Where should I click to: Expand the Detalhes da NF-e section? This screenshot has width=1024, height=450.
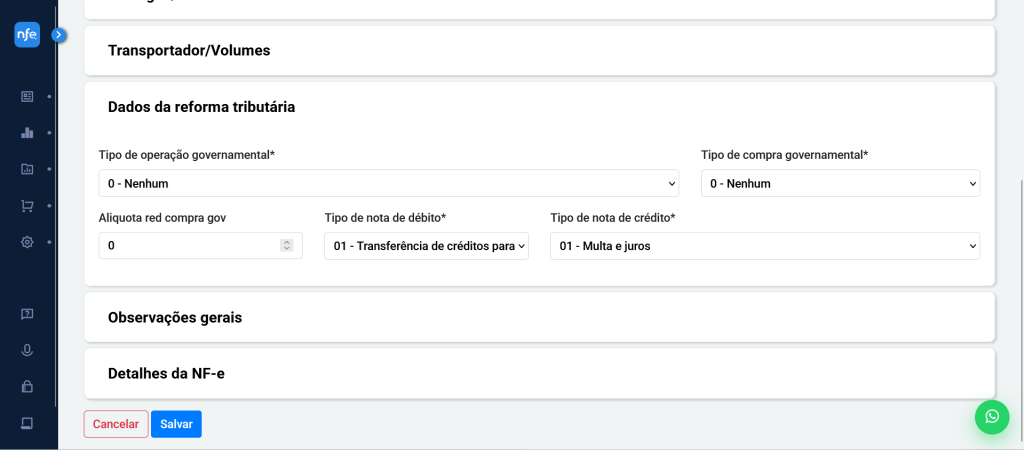tap(539, 373)
